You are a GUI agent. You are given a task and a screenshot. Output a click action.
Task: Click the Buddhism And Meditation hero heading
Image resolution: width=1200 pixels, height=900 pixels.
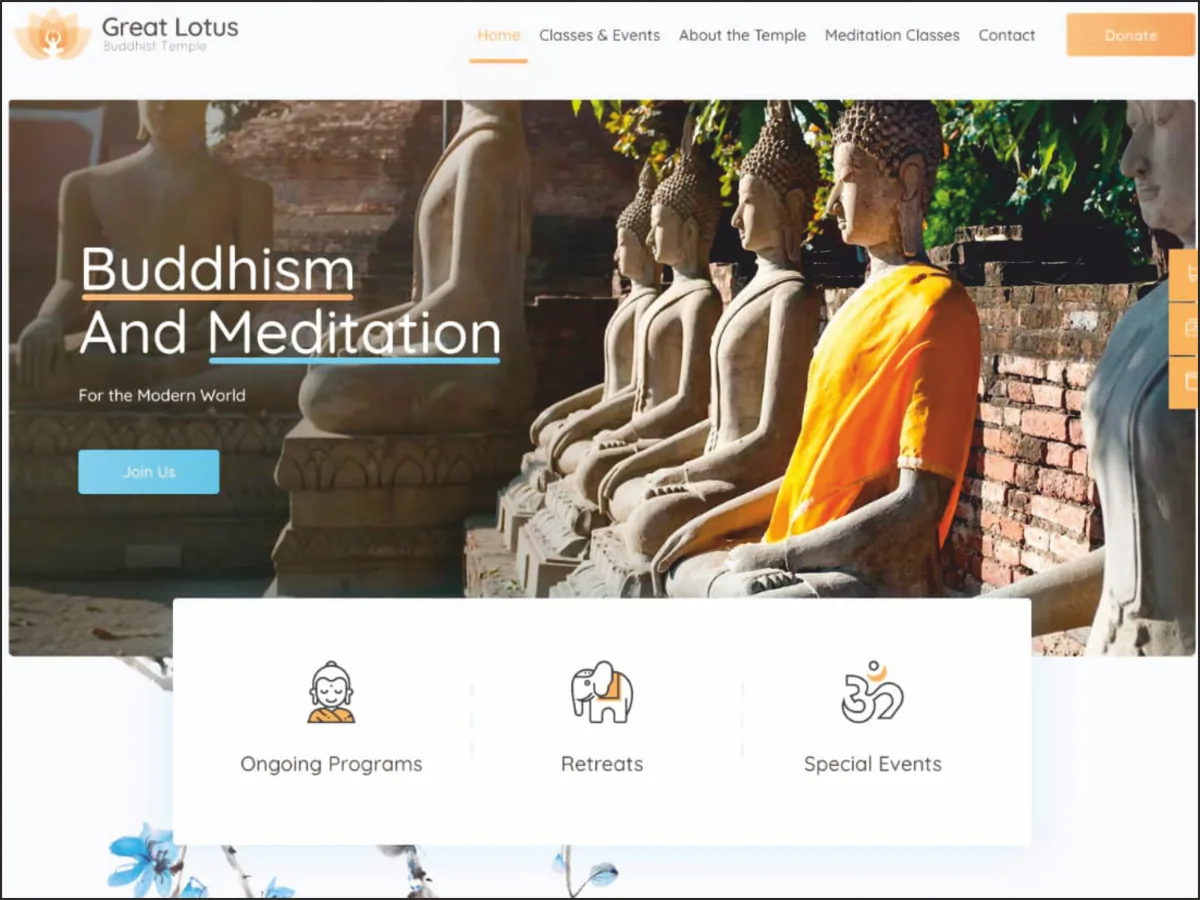pos(290,301)
